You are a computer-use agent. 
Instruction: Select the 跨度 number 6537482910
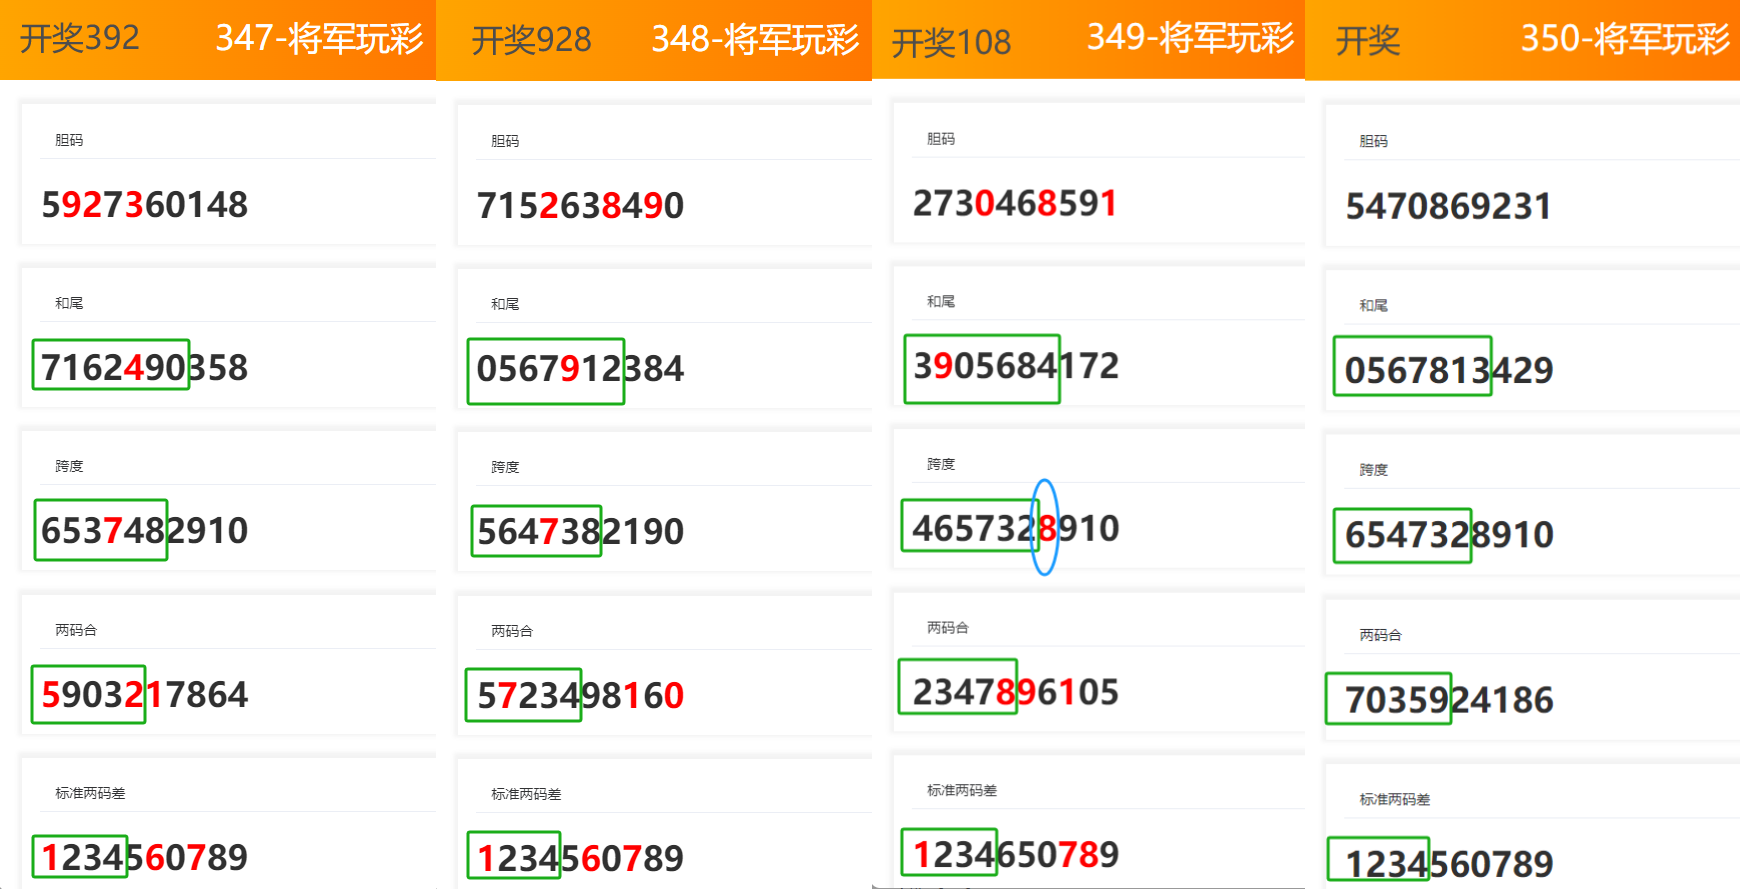[145, 531]
